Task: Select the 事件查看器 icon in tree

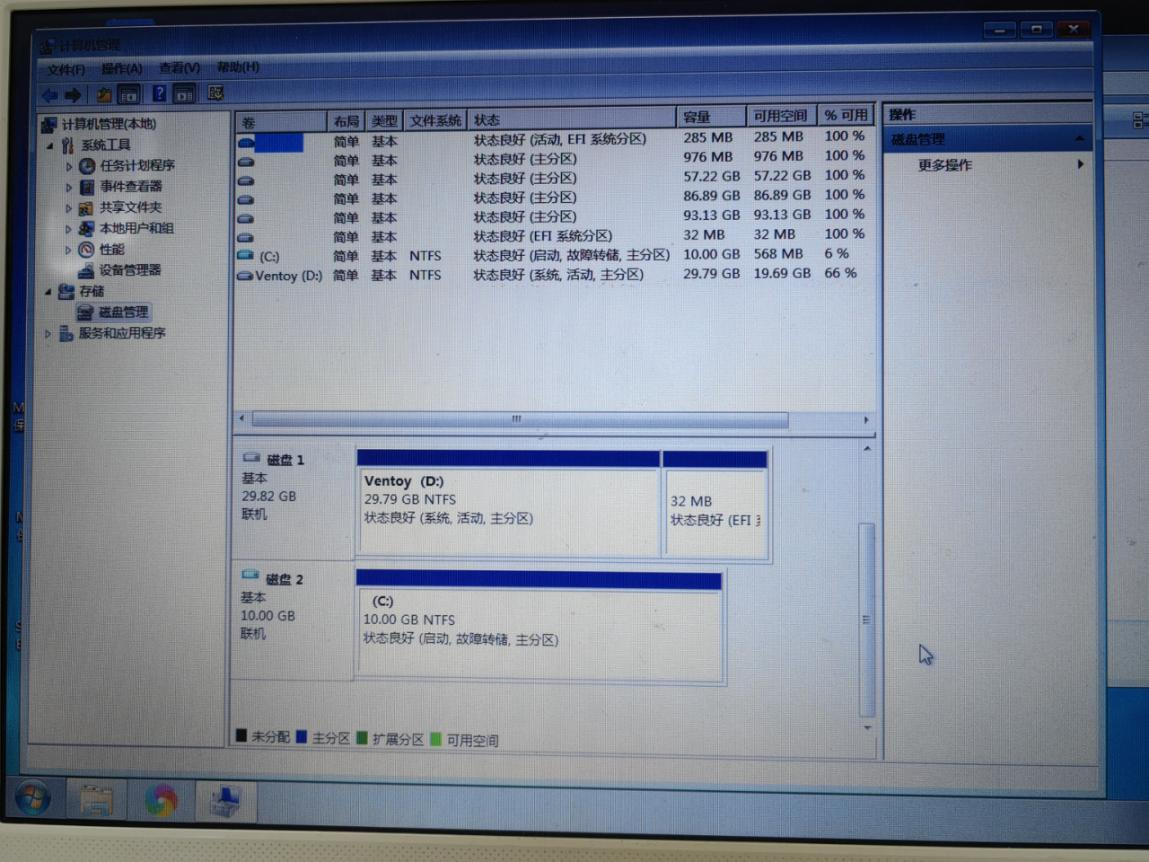Action: (x=87, y=187)
